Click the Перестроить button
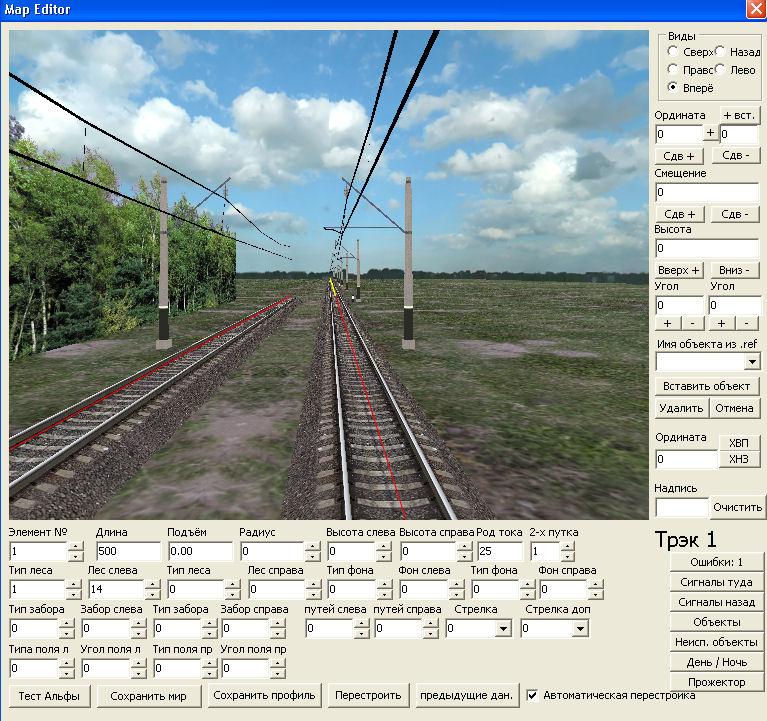767x721 pixels. [369, 695]
